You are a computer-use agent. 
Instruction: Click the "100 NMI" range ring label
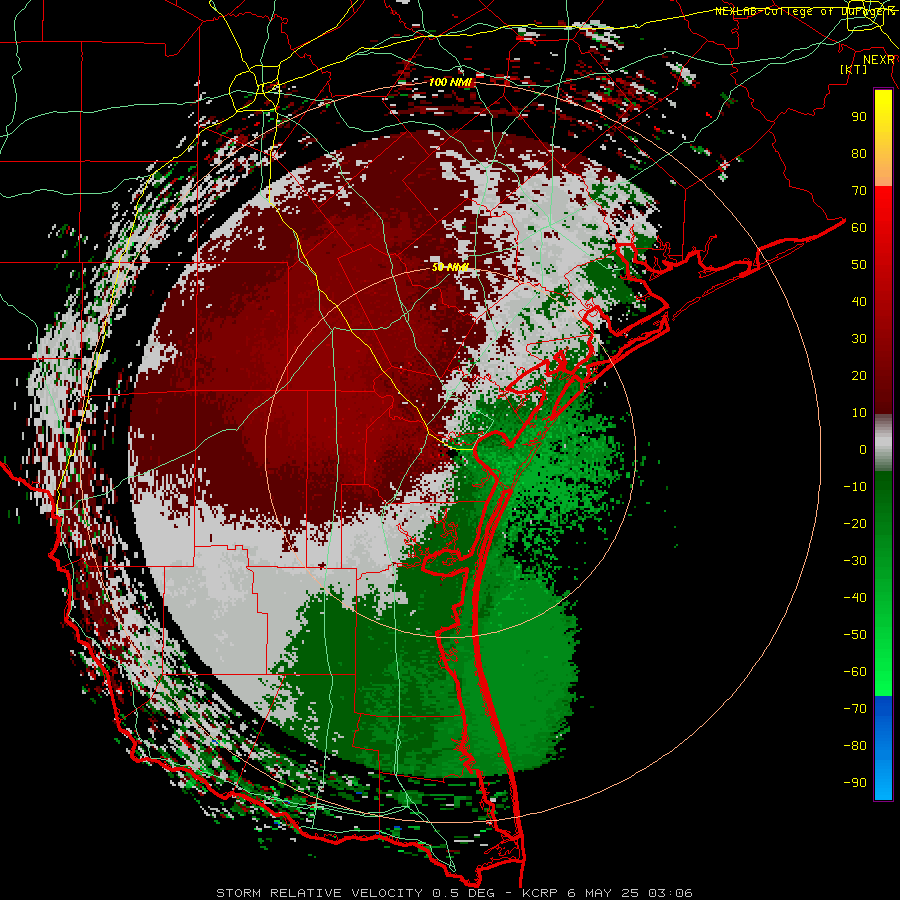tap(451, 83)
